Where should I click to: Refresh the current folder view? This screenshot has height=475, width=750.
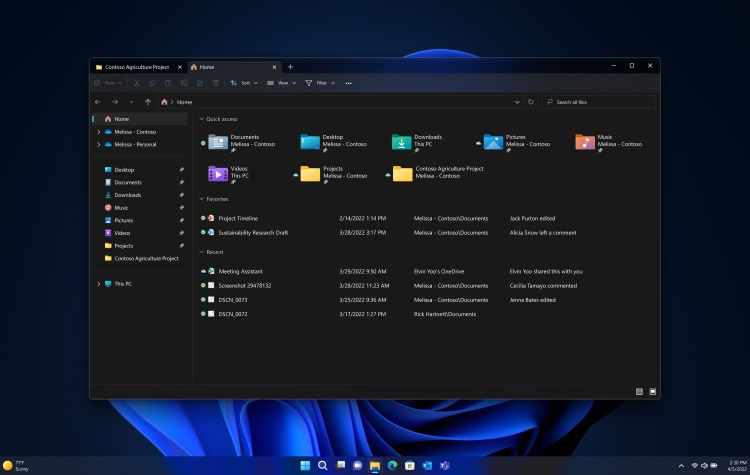[x=530, y=102]
